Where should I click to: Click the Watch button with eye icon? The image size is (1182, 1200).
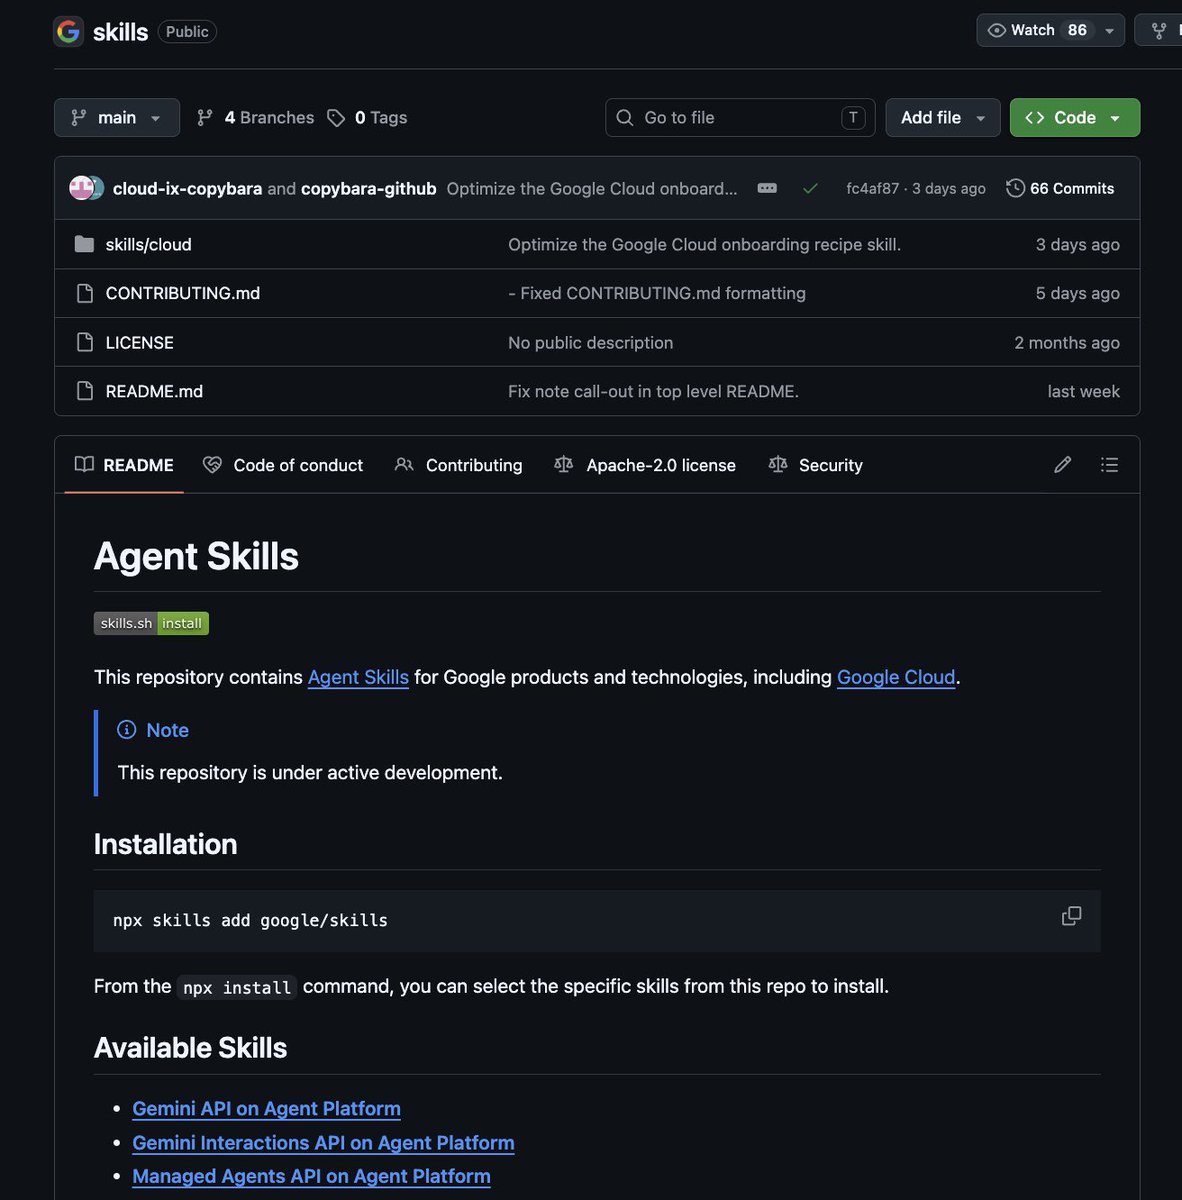1036,30
